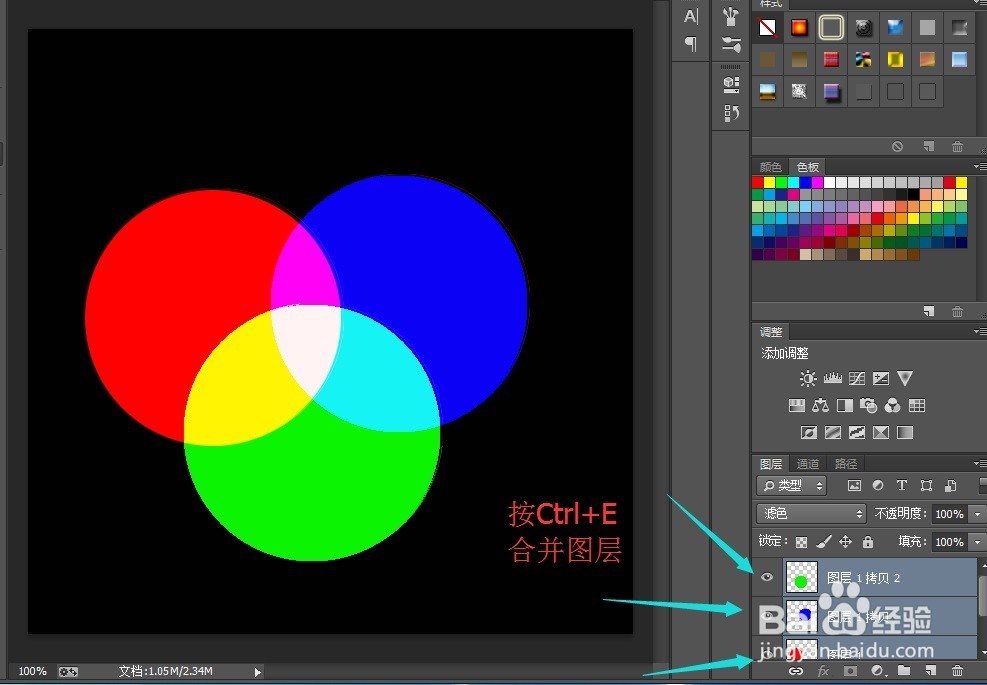
Task: Add a Gradient Map adjustment
Action: click(905, 433)
